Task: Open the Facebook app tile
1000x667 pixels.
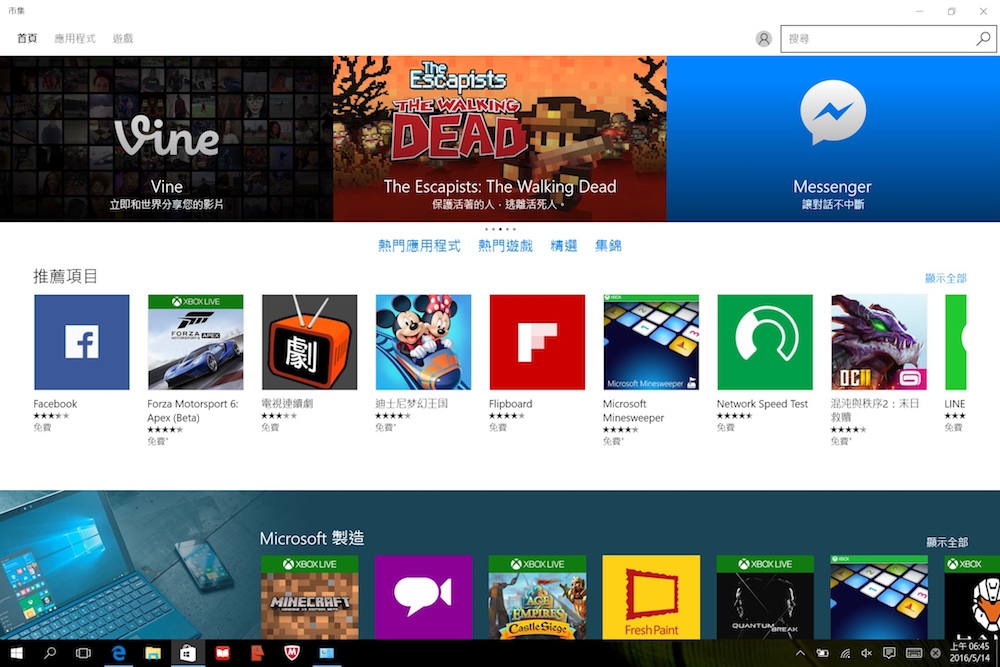Action: pos(81,342)
